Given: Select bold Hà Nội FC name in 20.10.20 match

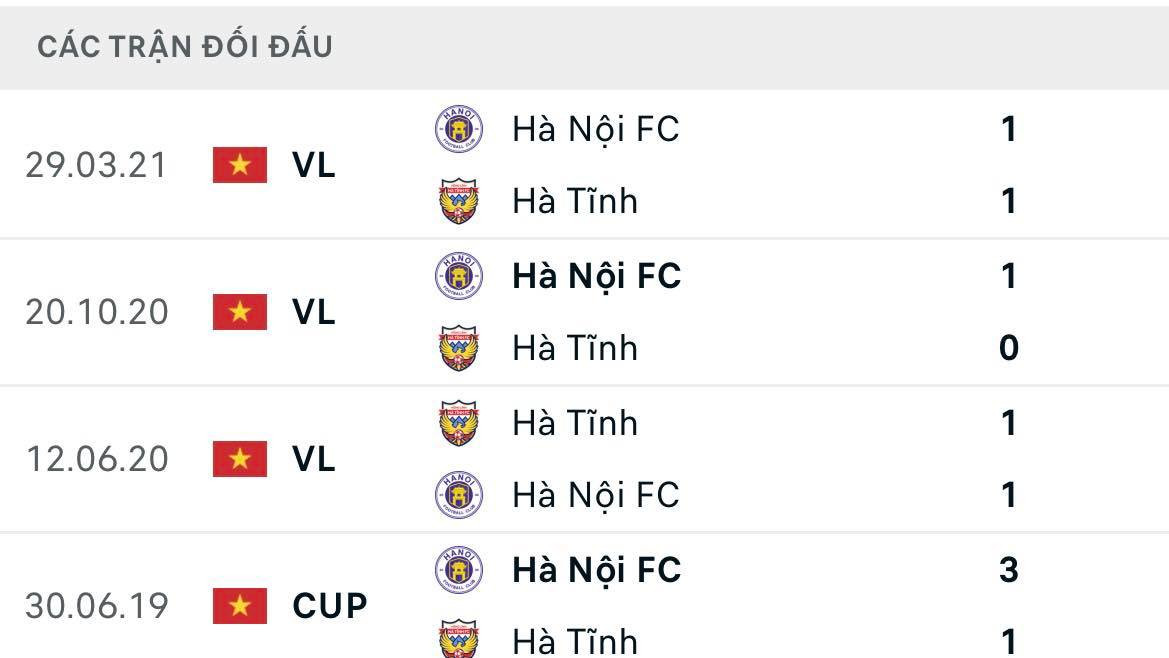Looking at the screenshot, I should [597, 276].
